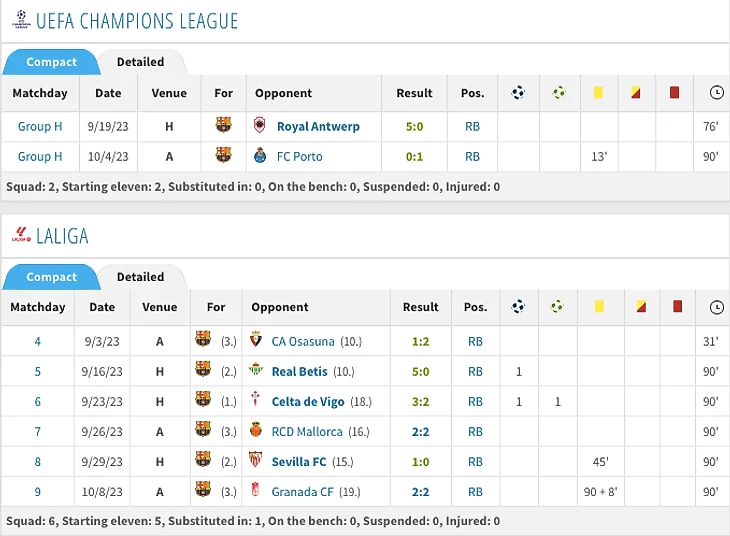Click the Real Betis club crest
This screenshot has height=536, width=730.
pyautogui.click(x=256, y=369)
